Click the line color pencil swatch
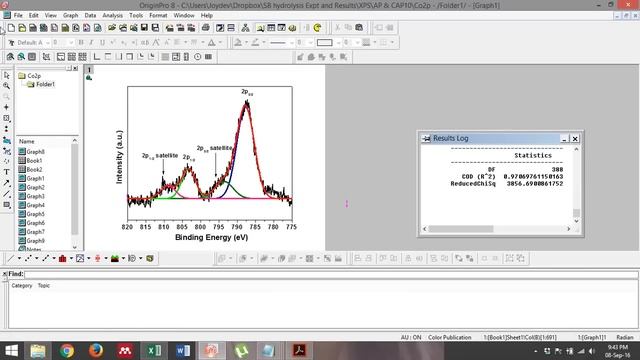The width and height of the screenshot is (640, 360). point(255,42)
